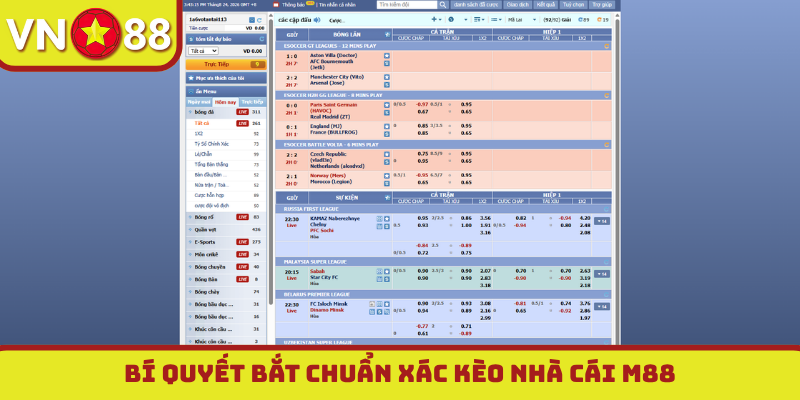The width and height of the screenshot is (800, 400).
Task: Expand the 'Quần vợt' sport category
Action: click(x=226, y=230)
